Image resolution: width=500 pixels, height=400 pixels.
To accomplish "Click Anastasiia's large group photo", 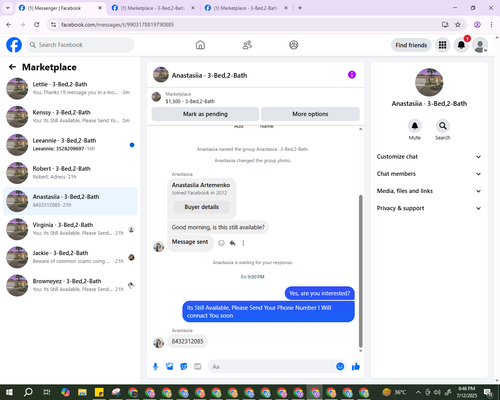I will 429,82.
